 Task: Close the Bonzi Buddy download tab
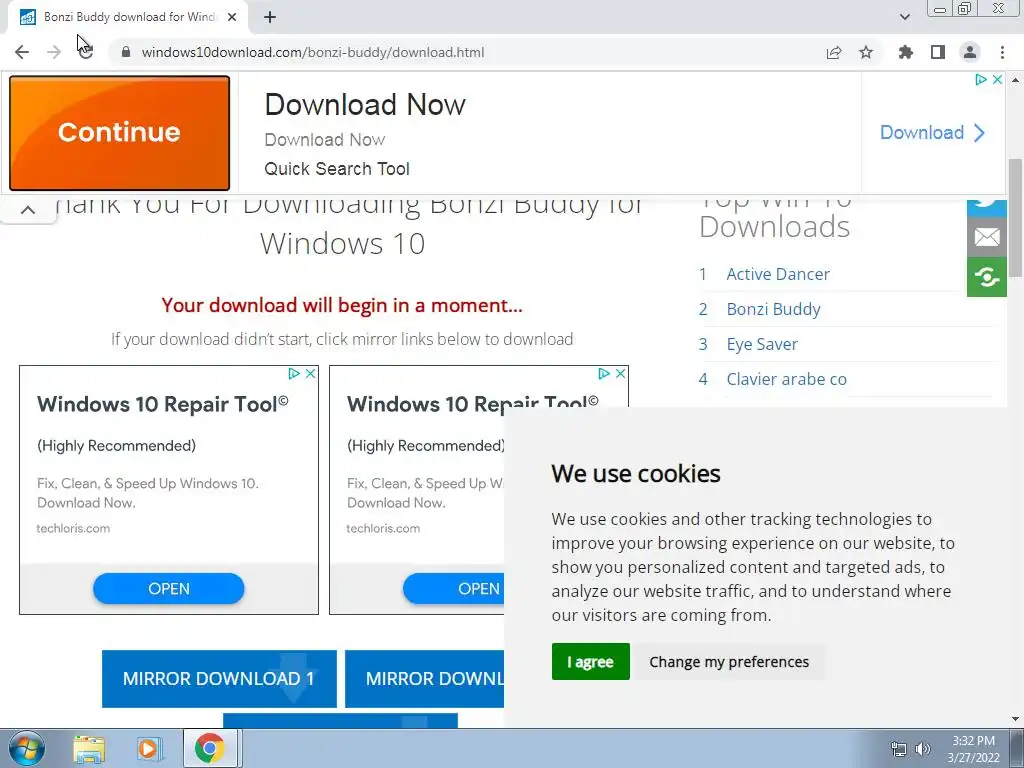pyautogui.click(x=232, y=17)
